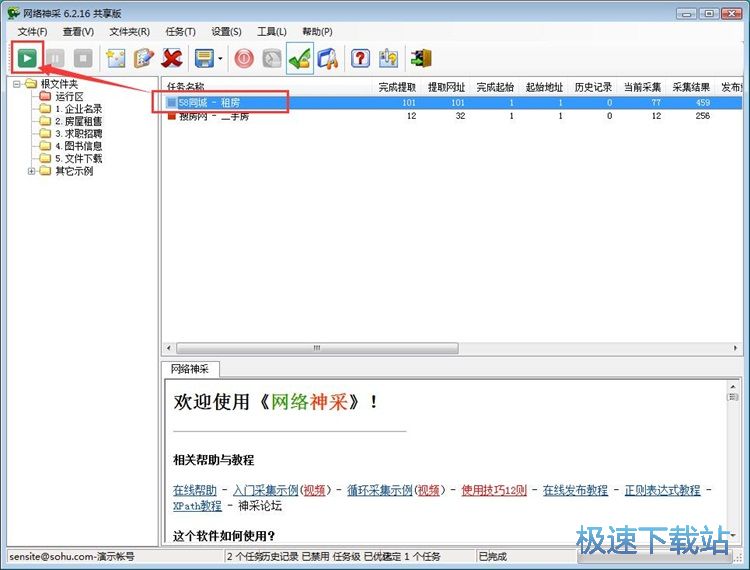Open the dropdown arrow beside the save icon
Viewport: 750px width, 570px height.
pos(221,59)
